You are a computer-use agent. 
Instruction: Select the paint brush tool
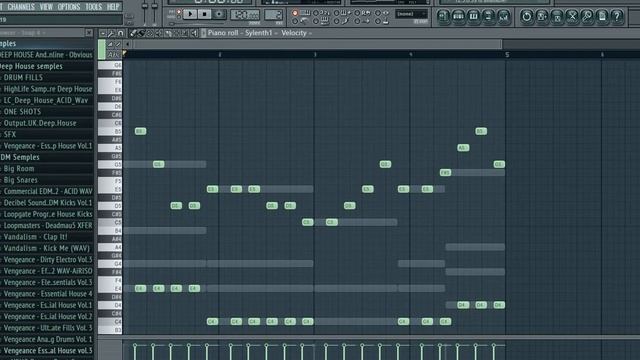141,33
